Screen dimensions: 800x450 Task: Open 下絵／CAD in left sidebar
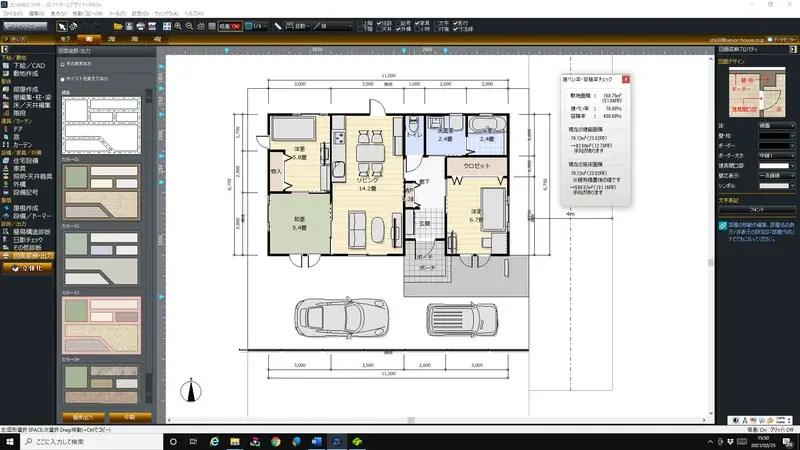[x=29, y=66]
